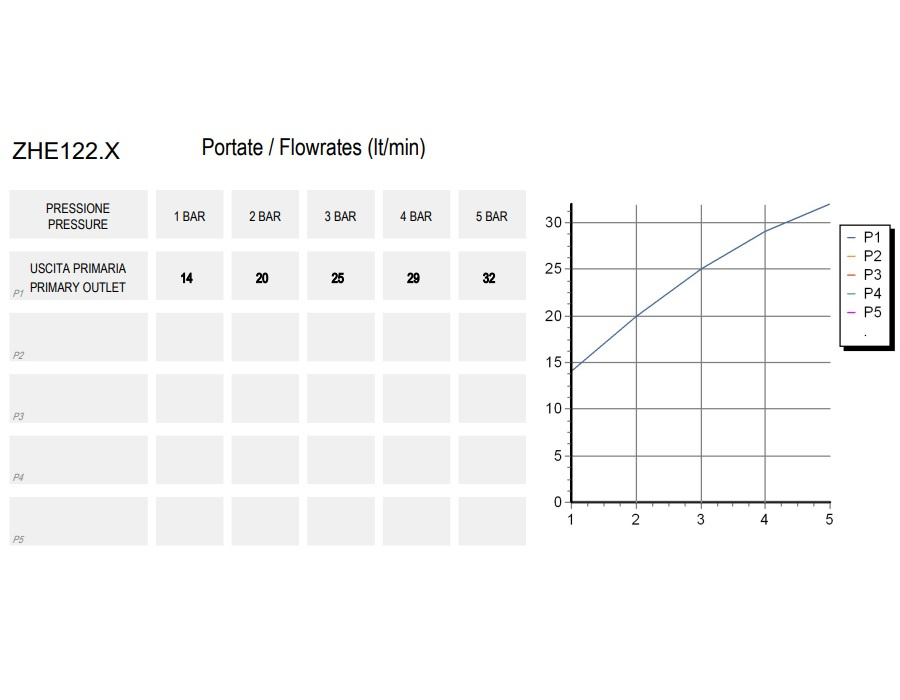Screen dimensions: 900x700
Task: Click the flowrate value 32 cell
Action: pos(492,275)
